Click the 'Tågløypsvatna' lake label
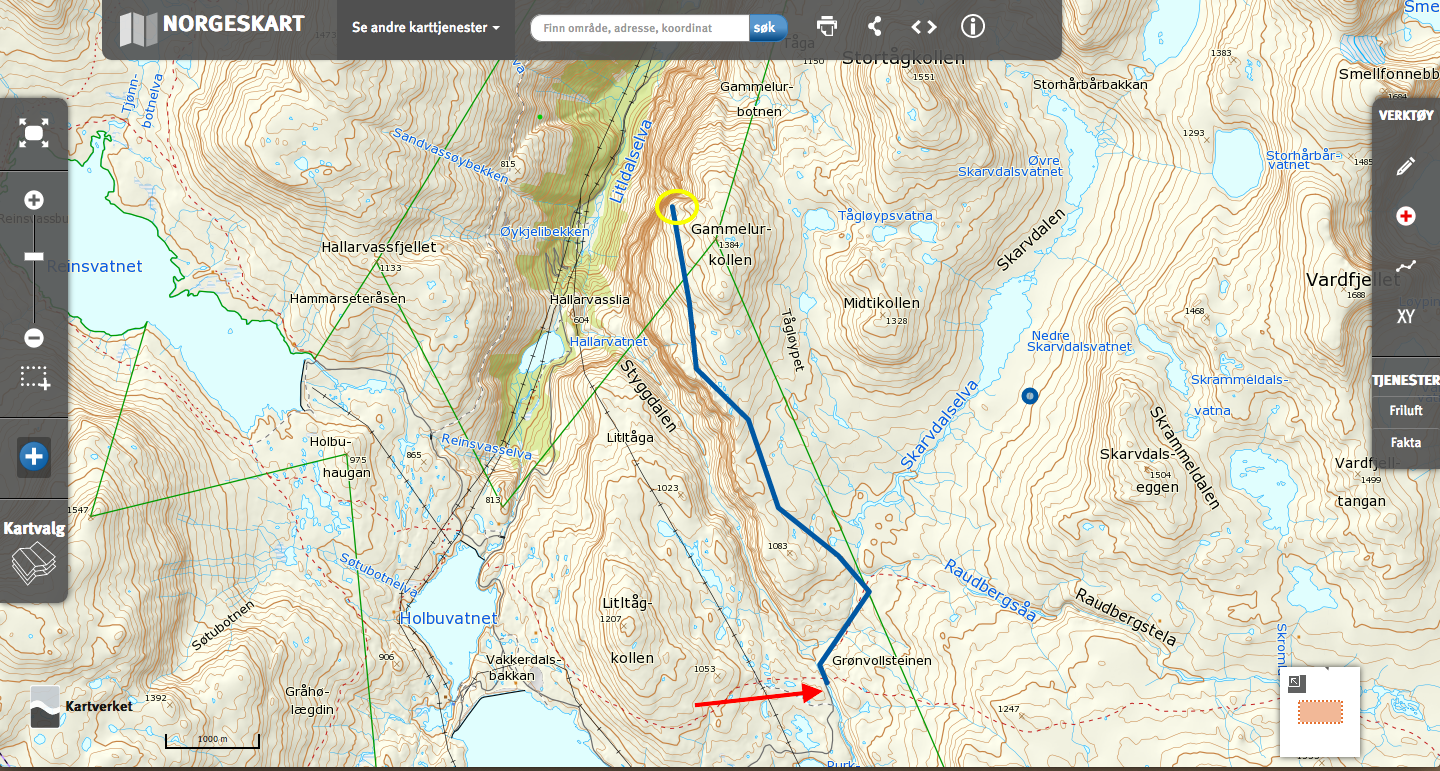 [885, 215]
